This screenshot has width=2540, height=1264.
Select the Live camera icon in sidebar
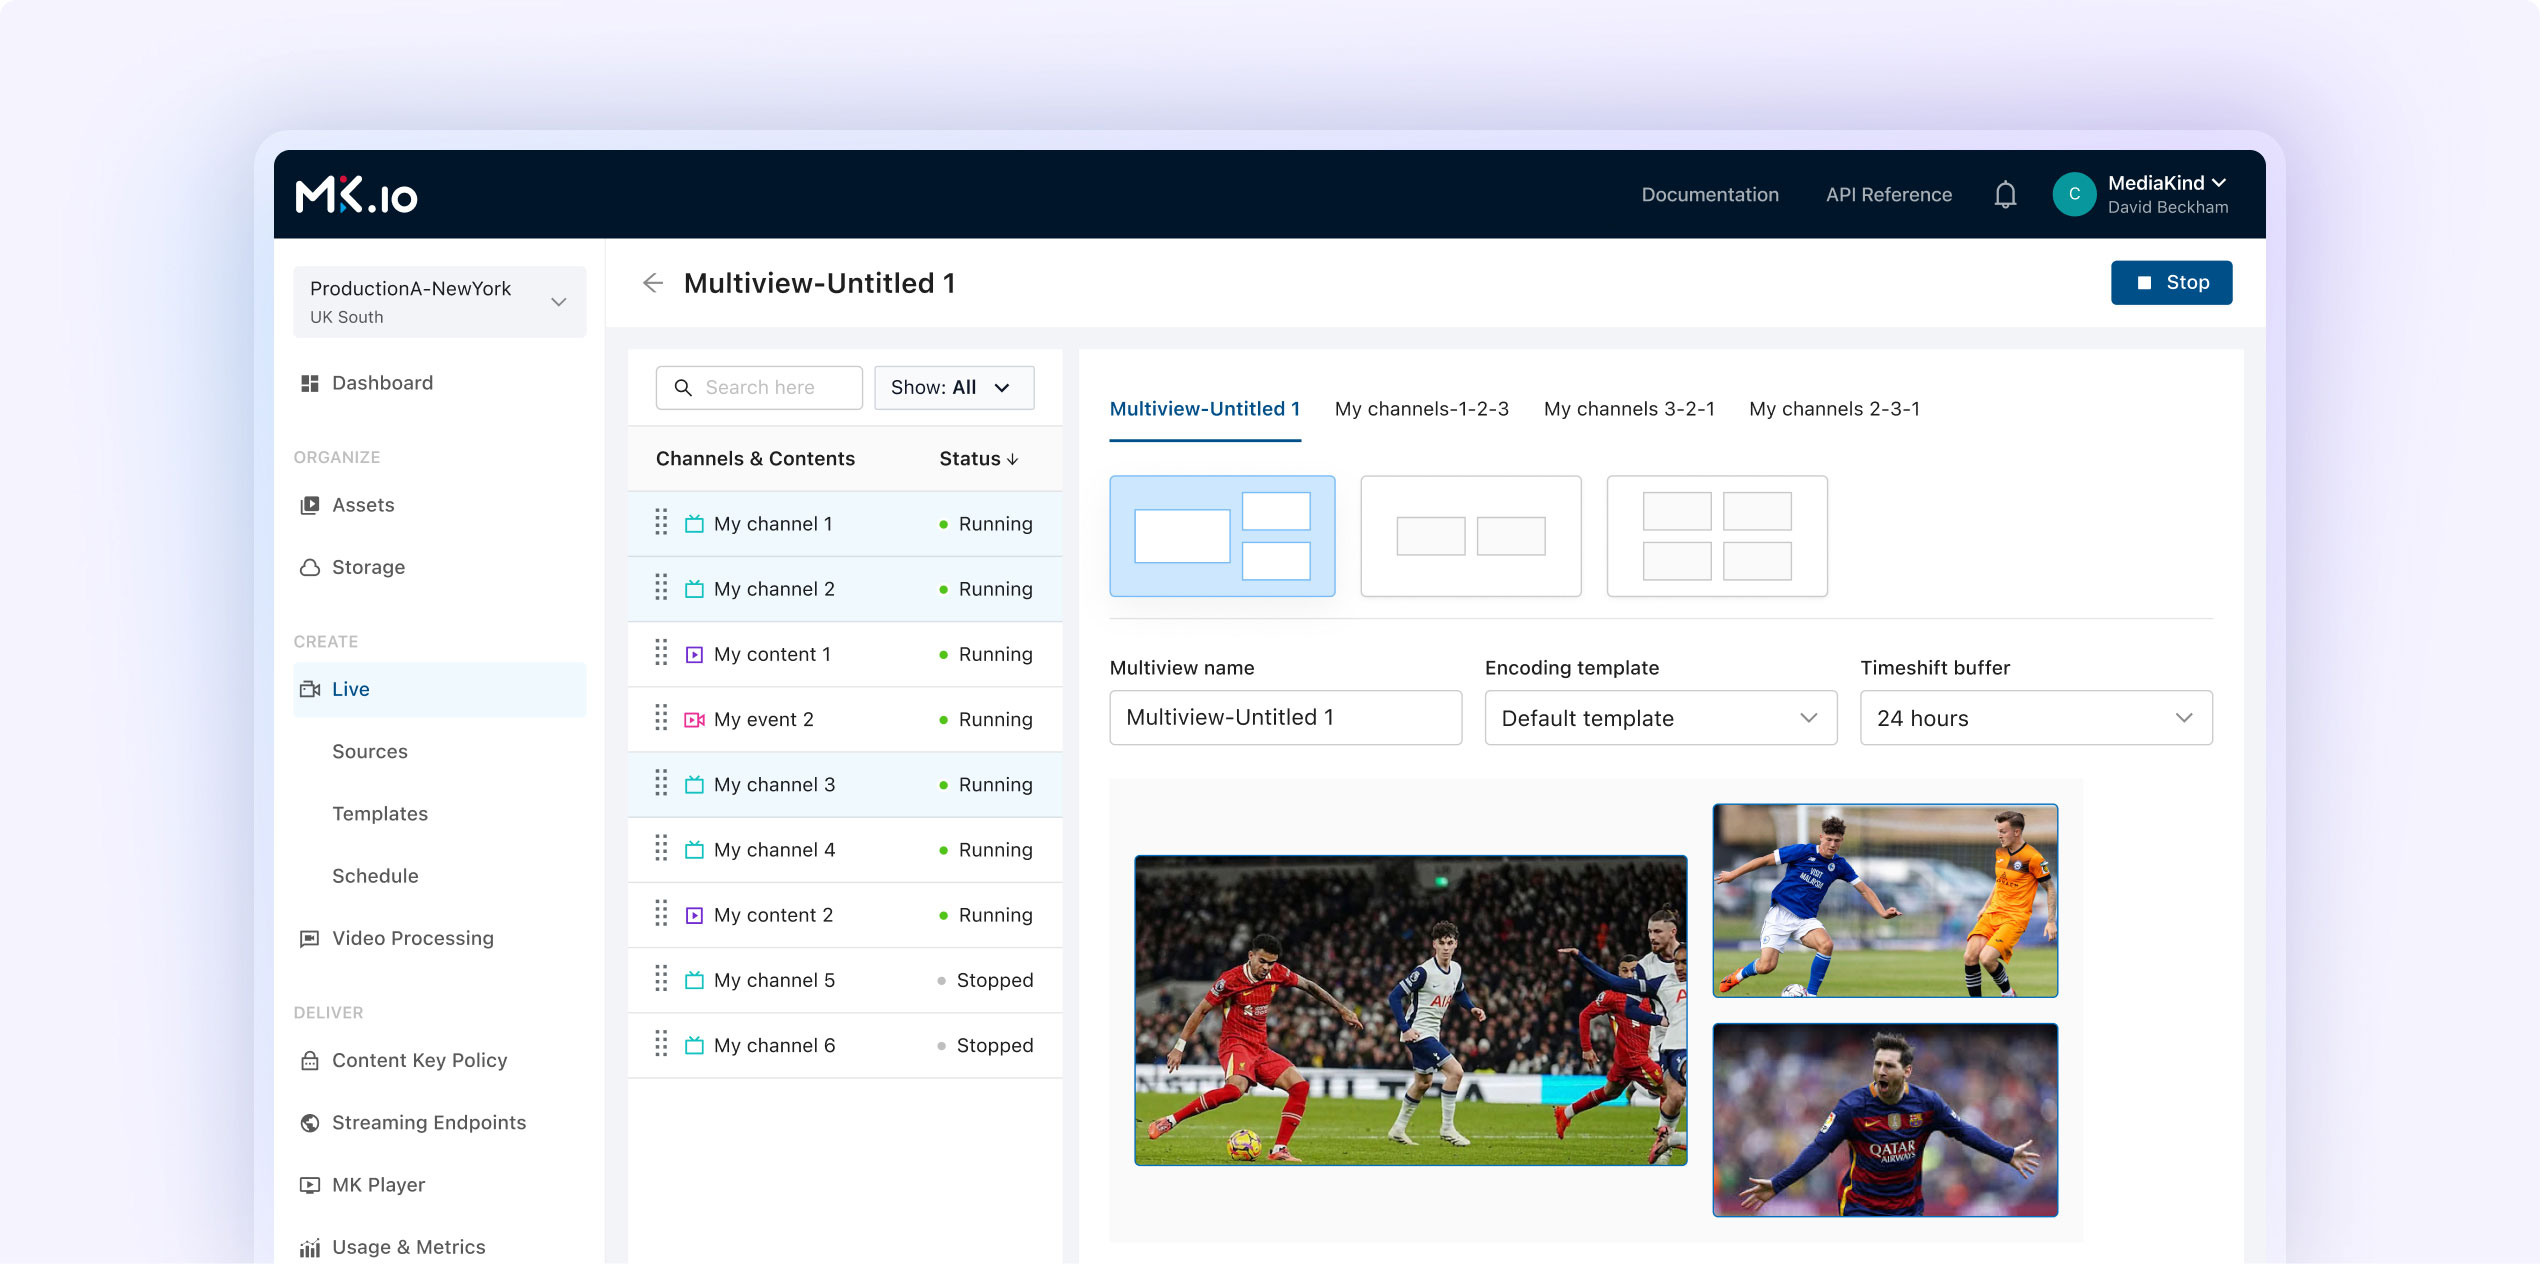tap(310, 689)
